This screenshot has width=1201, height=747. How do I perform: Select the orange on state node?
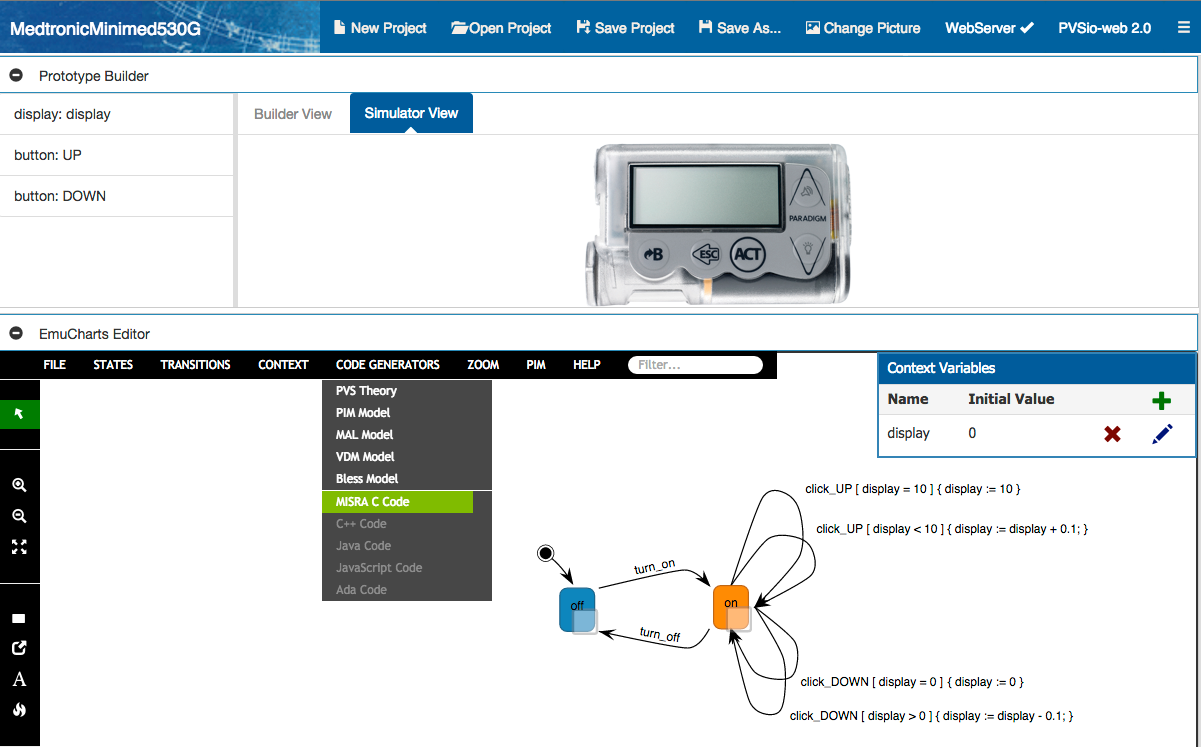click(x=730, y=606)
